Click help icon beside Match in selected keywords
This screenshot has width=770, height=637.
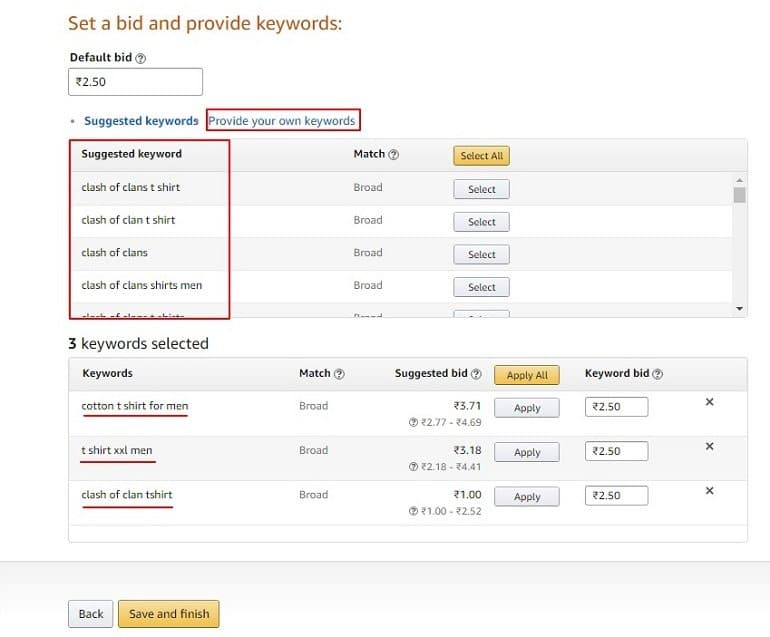339,374
